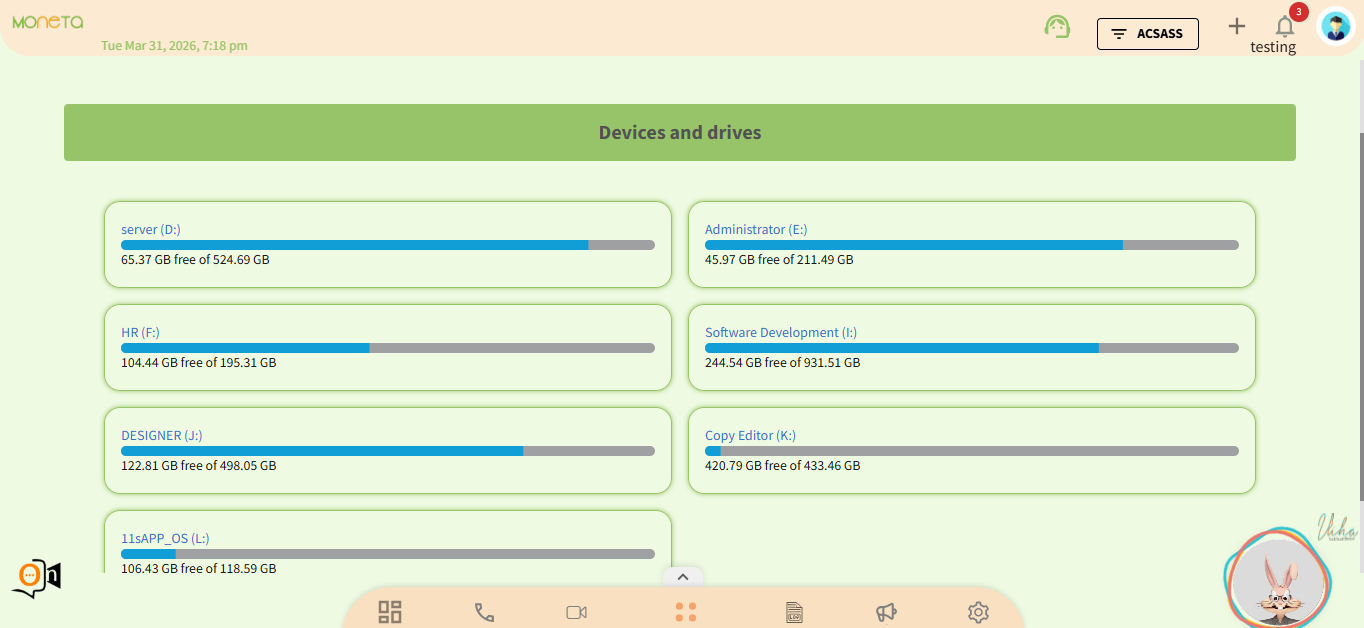
Task: Open announcements megaphone icon
Action: click(886, 612)
